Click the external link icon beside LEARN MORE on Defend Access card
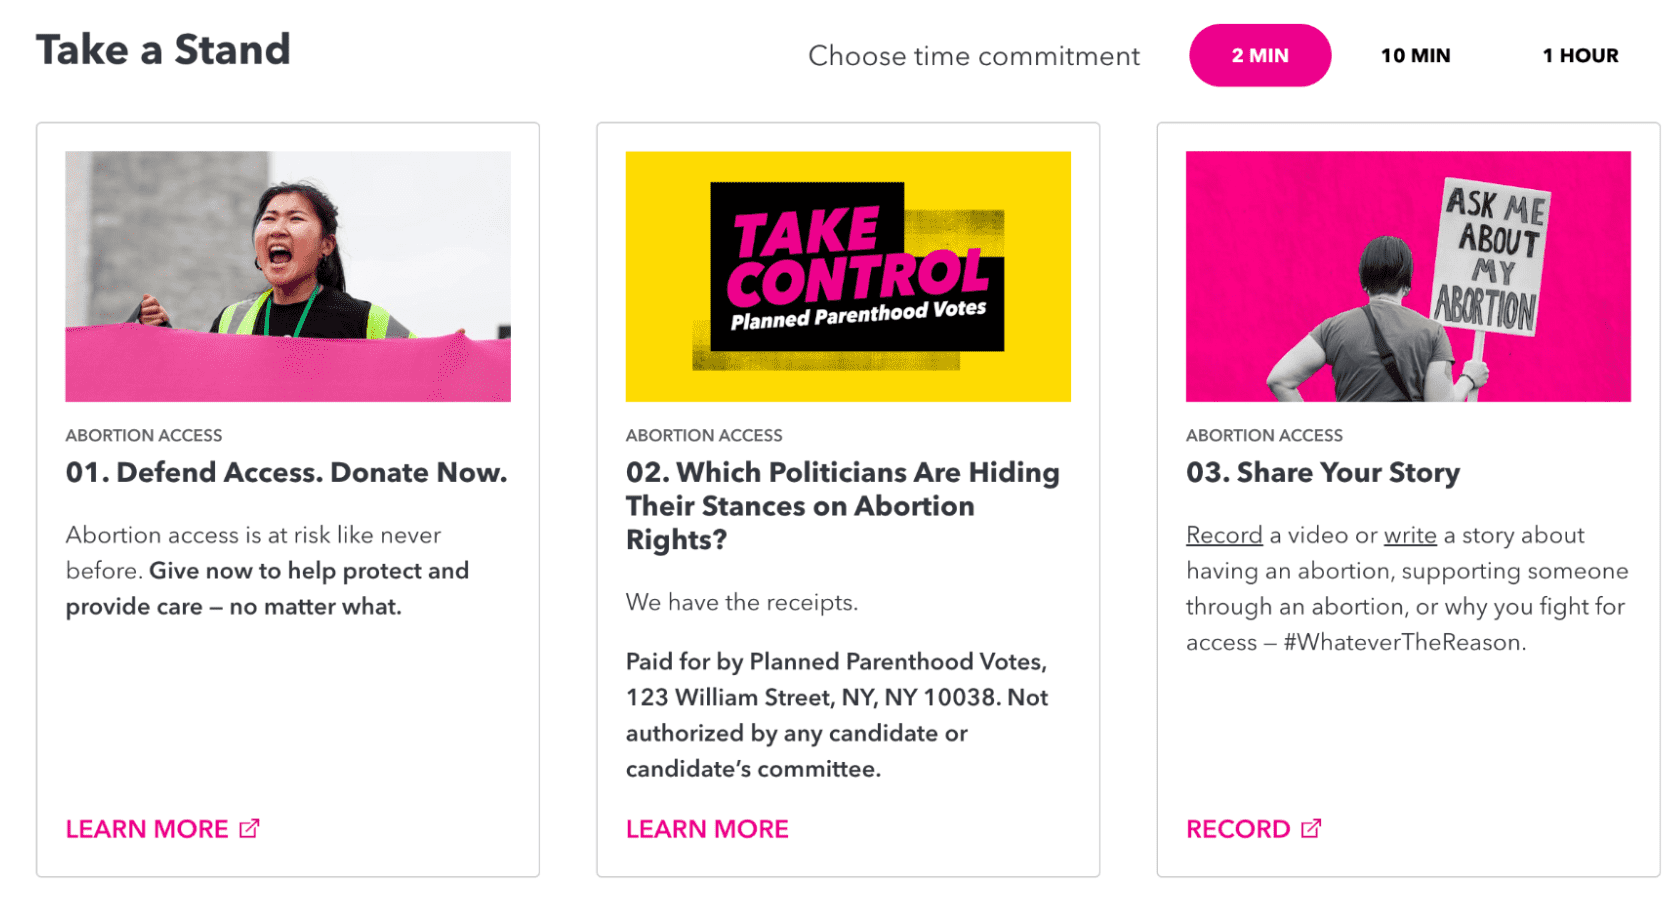Image resolution: width=1679 pixels, height=904 pixels. pyautogui.click(x=251, y=828)
